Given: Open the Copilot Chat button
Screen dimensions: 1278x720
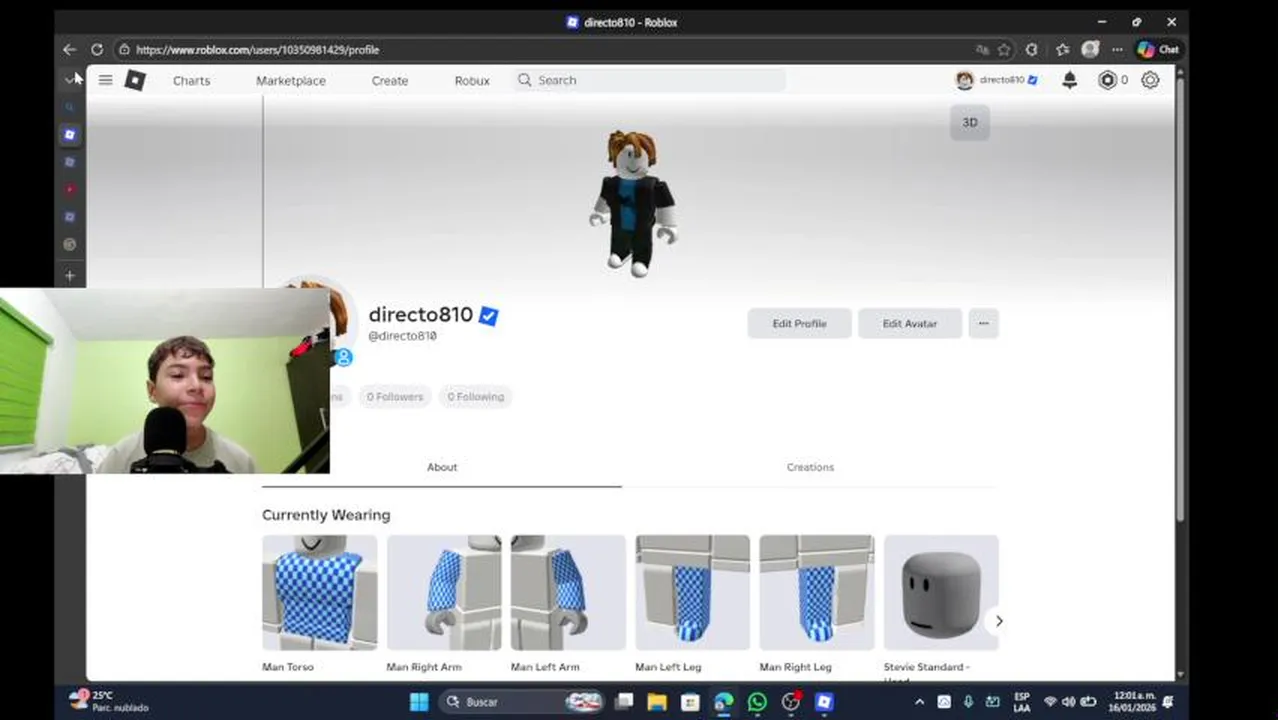Looking at the screenshot, I should point(1157,49).
